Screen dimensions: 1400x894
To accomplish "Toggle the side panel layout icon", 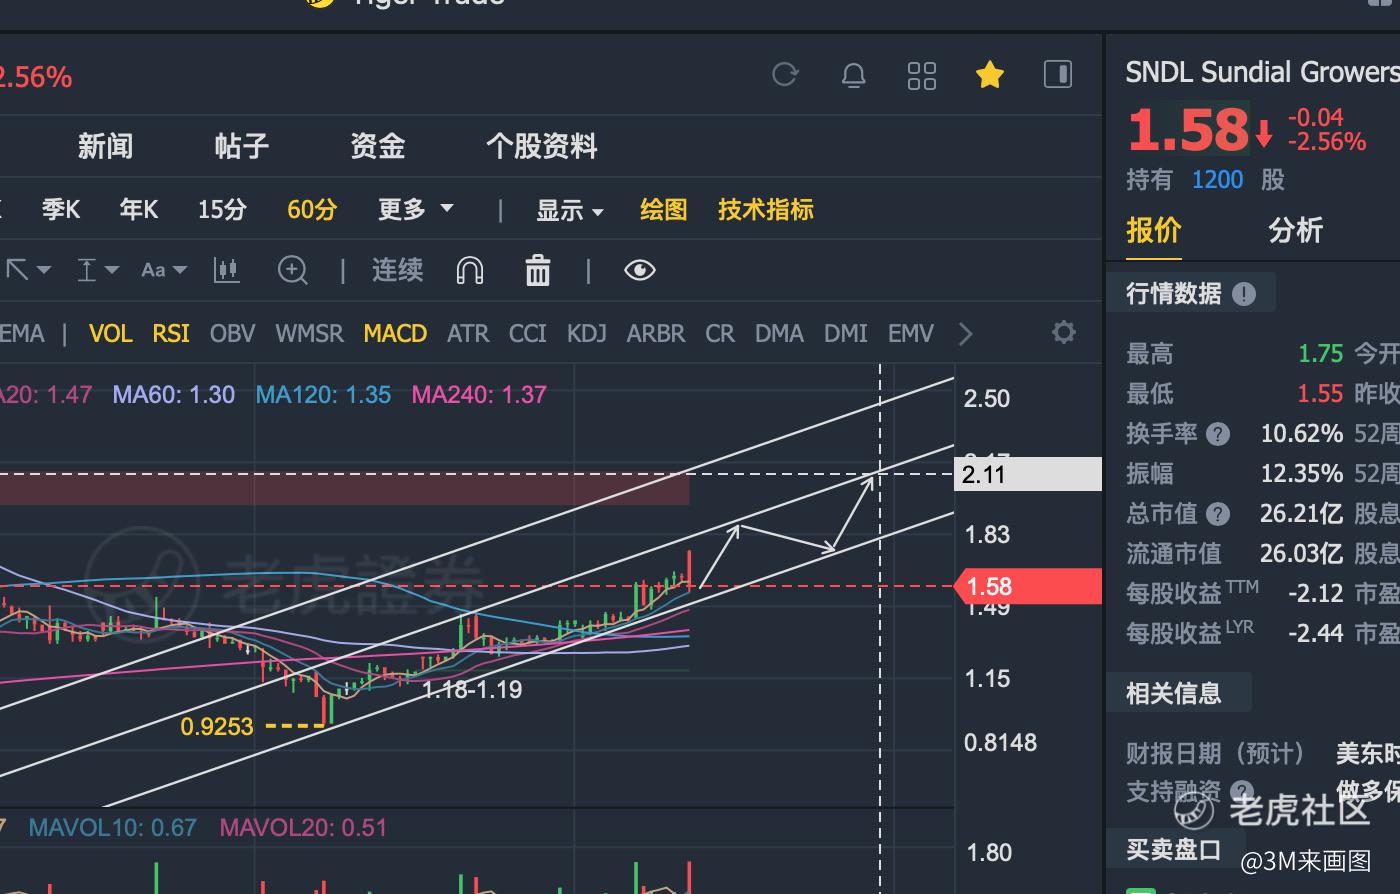I will pyautogui.click(x=1058, y=74).
